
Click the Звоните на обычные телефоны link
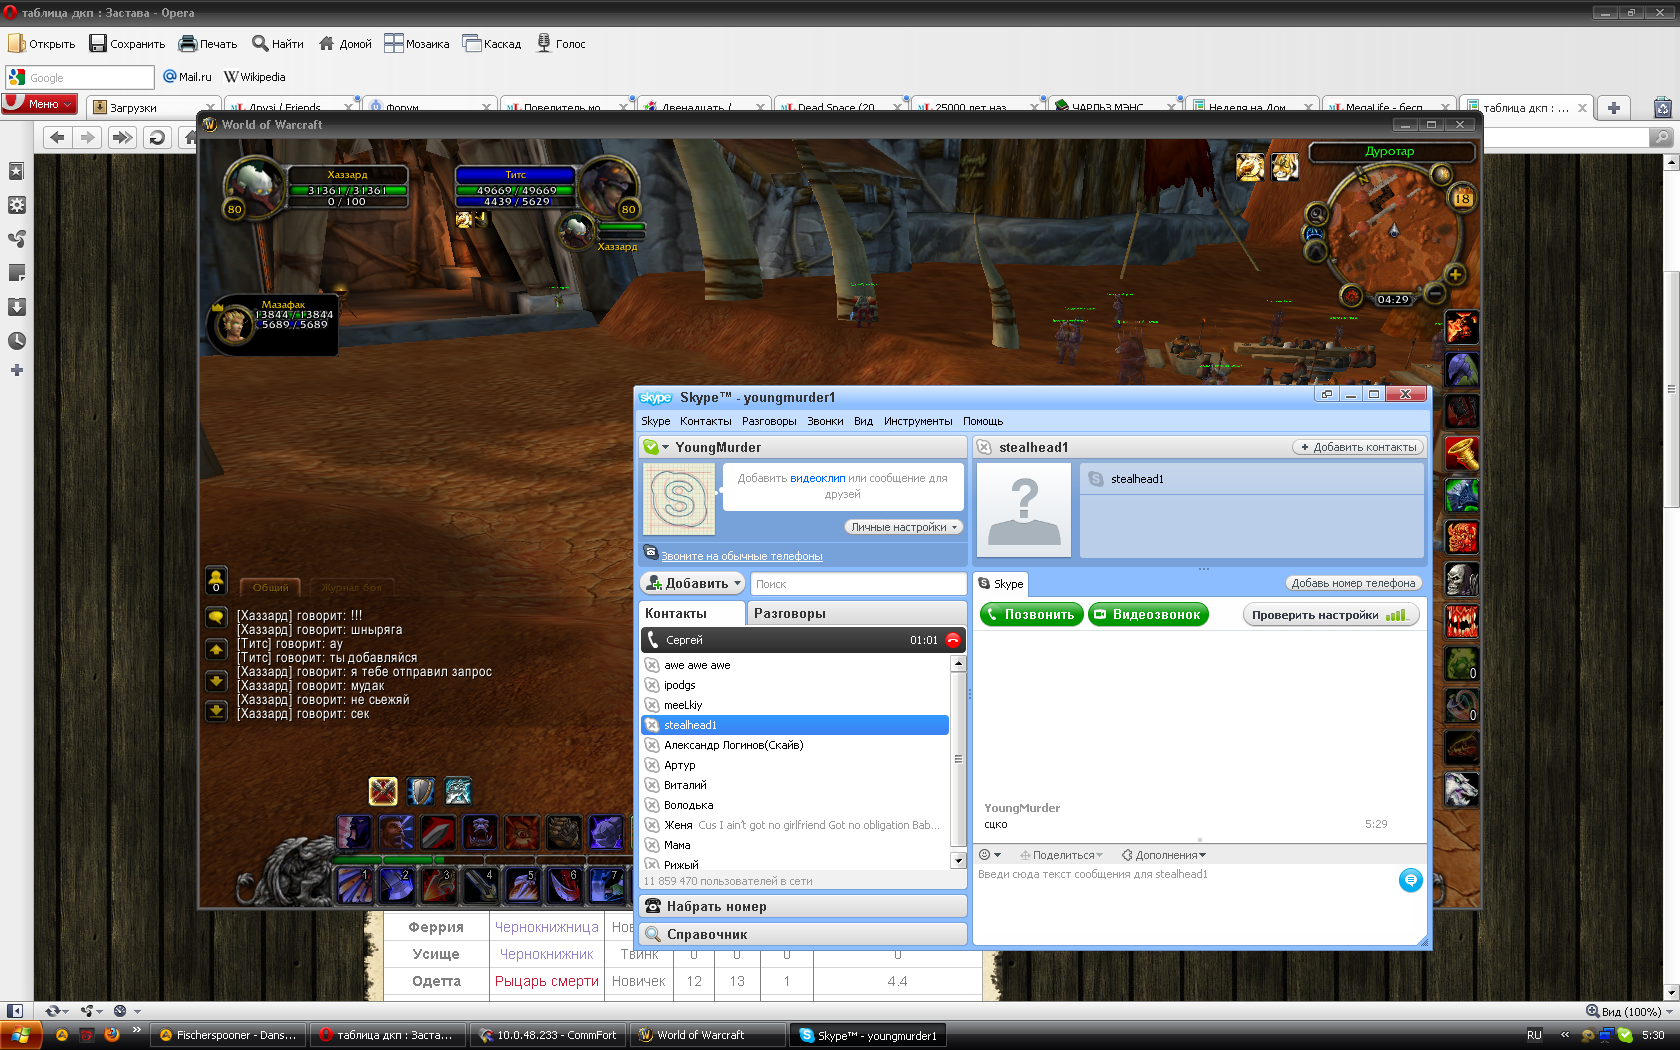741,556
